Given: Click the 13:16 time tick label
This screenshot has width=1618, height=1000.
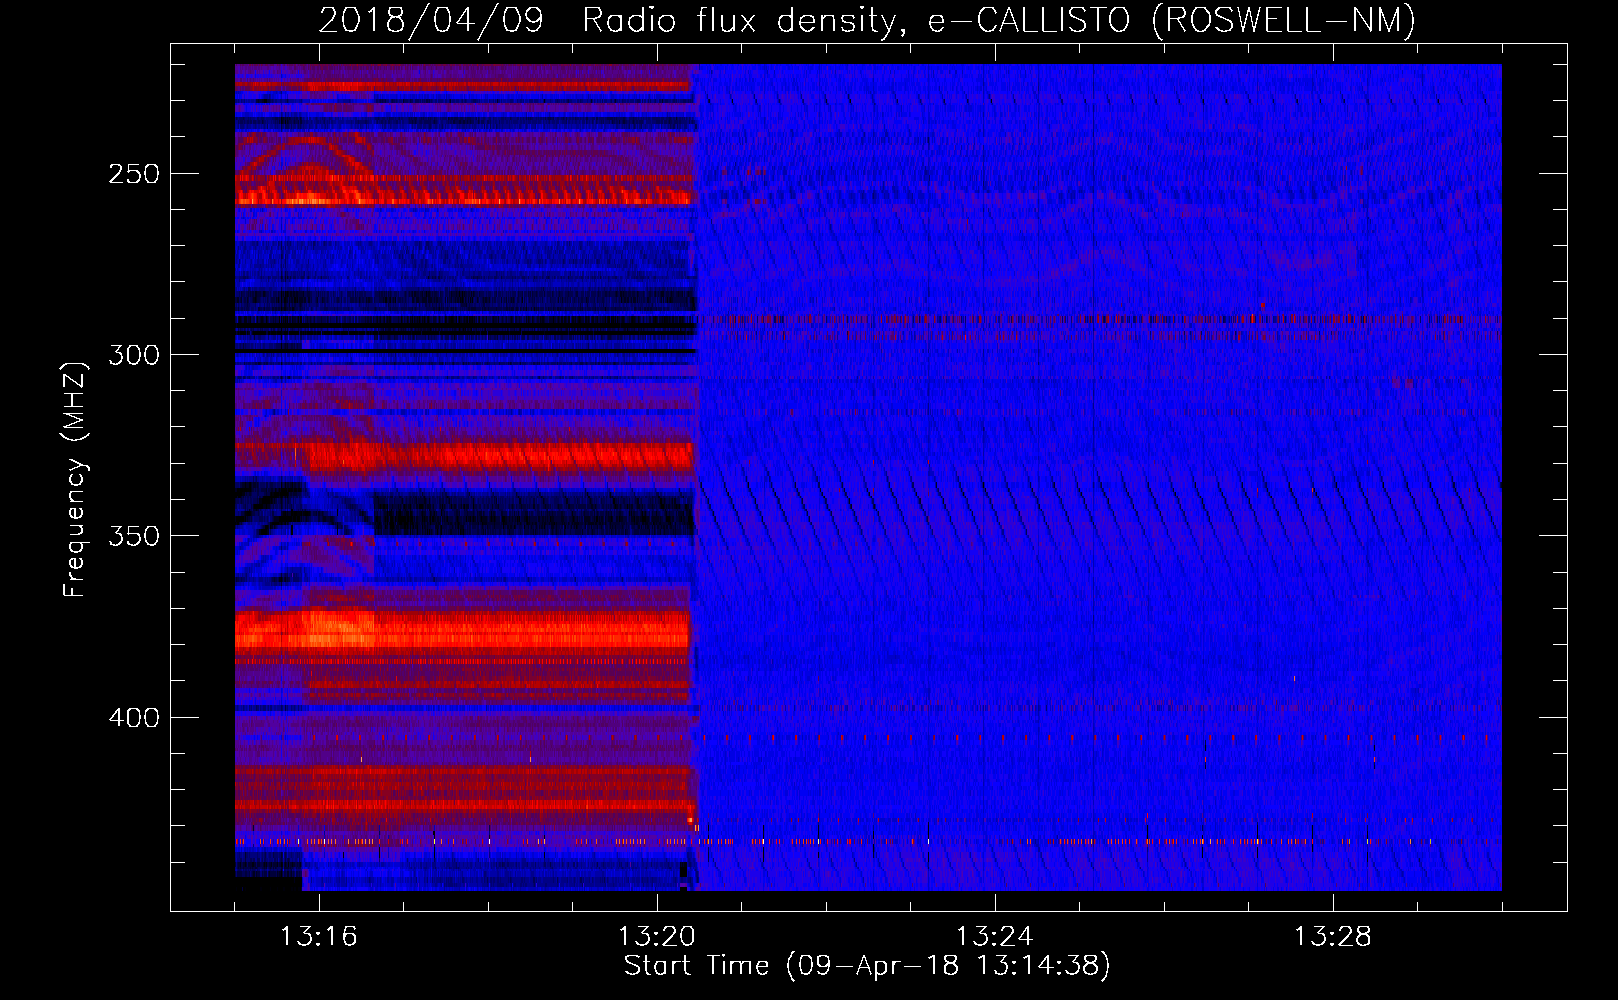Looking at the screenshot, I should point(319,937).
